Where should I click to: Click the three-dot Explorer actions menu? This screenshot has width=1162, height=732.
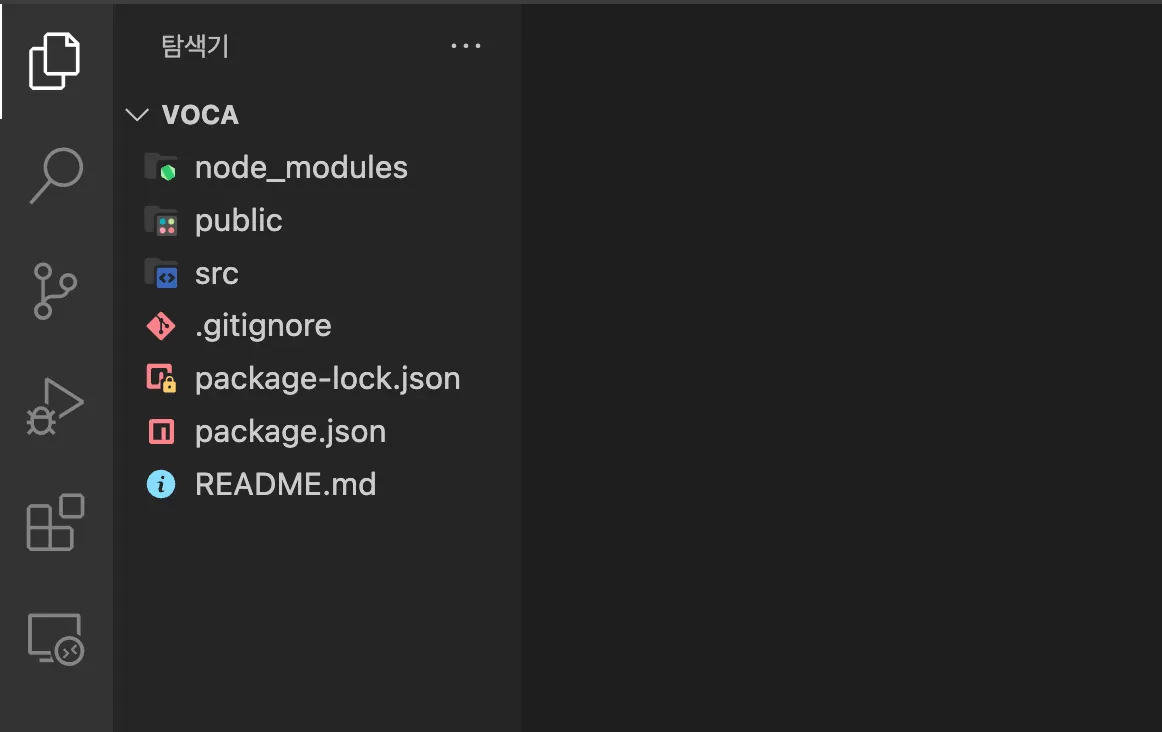point(466,46)
